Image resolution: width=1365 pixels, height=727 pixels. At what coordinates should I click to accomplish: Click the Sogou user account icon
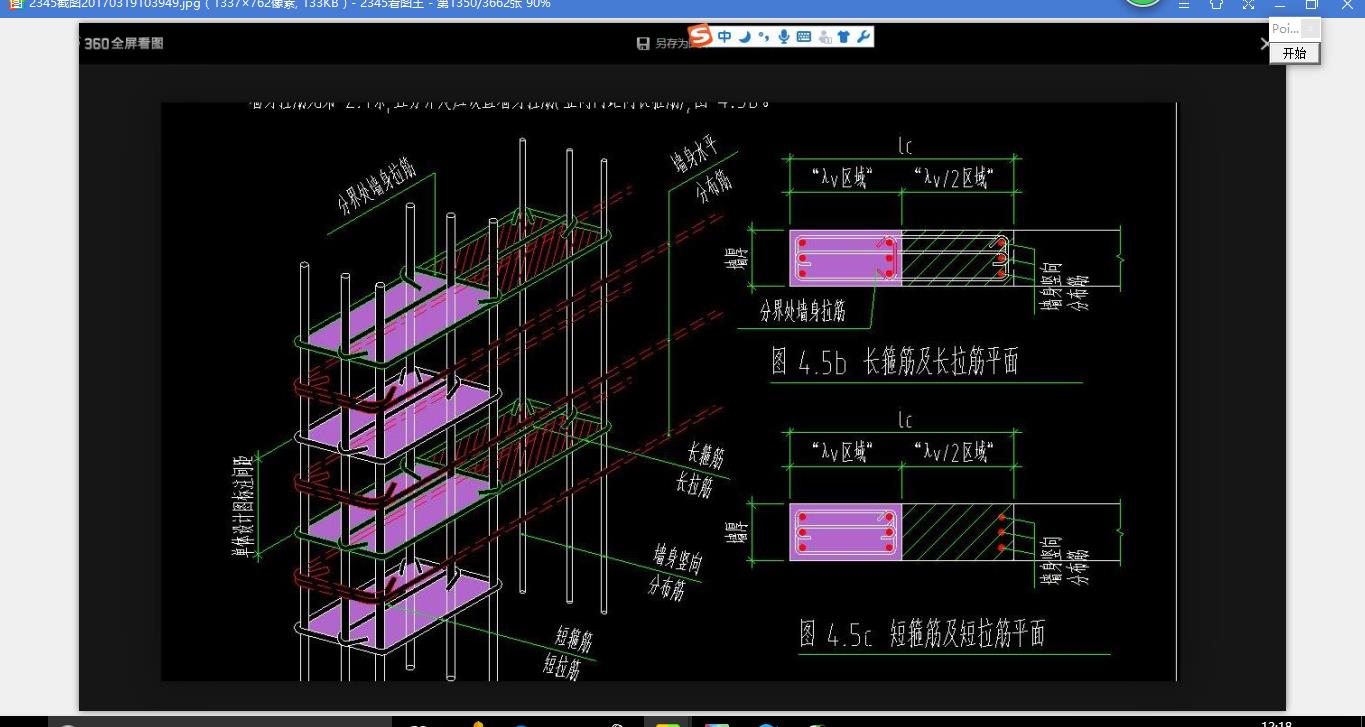coord(824,38)
